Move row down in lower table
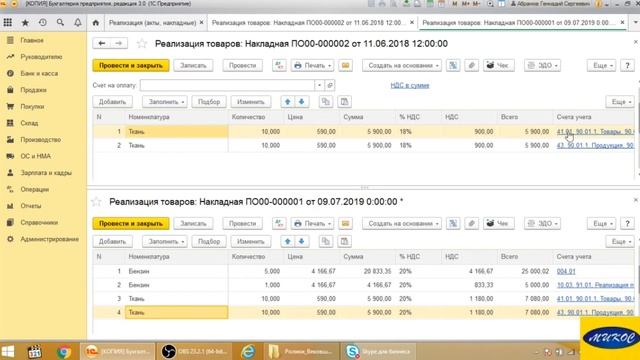Screen dimensions: 640x360 (302, 241)
